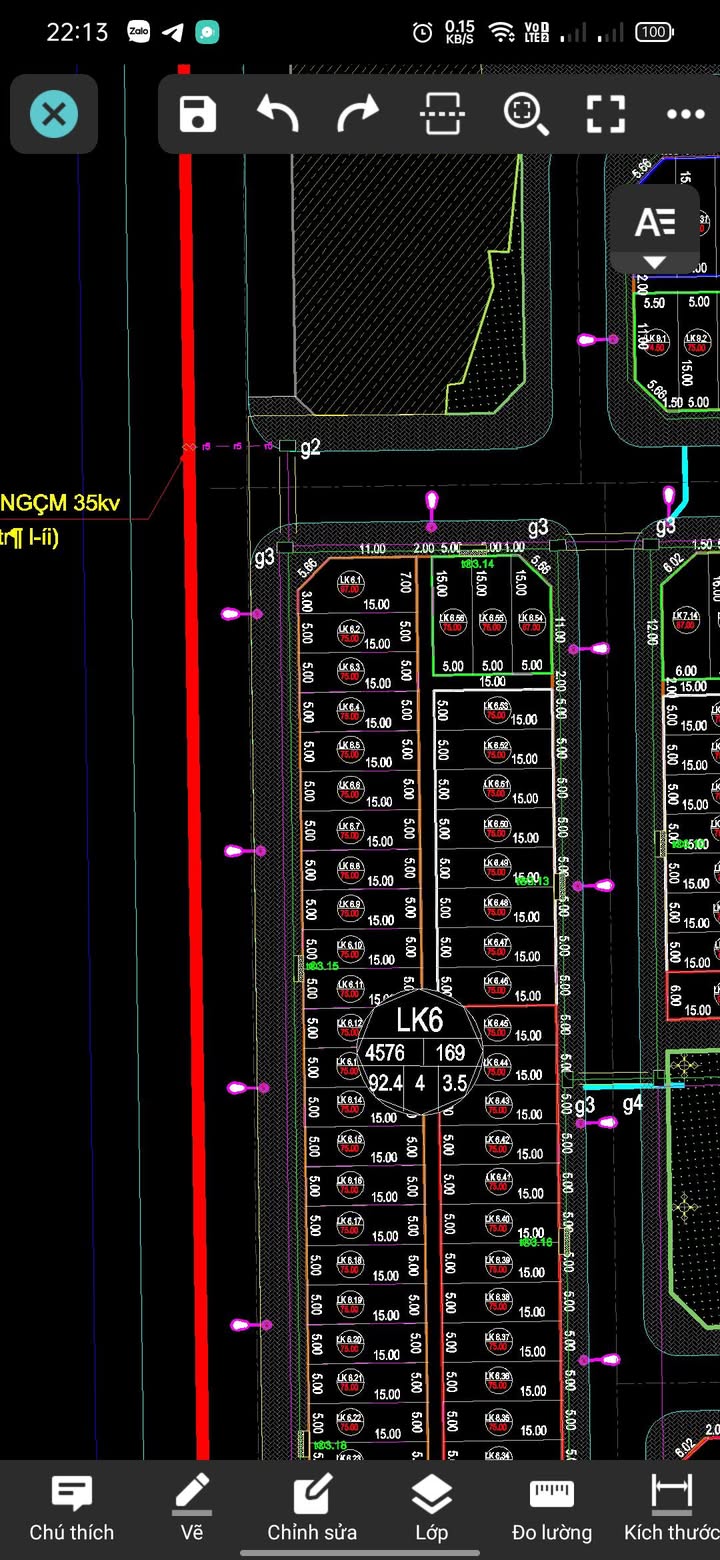Viewport: 720px width, 1560px height.
Task: Close the drawing with the X button
Action: click(x=54, y=115)
